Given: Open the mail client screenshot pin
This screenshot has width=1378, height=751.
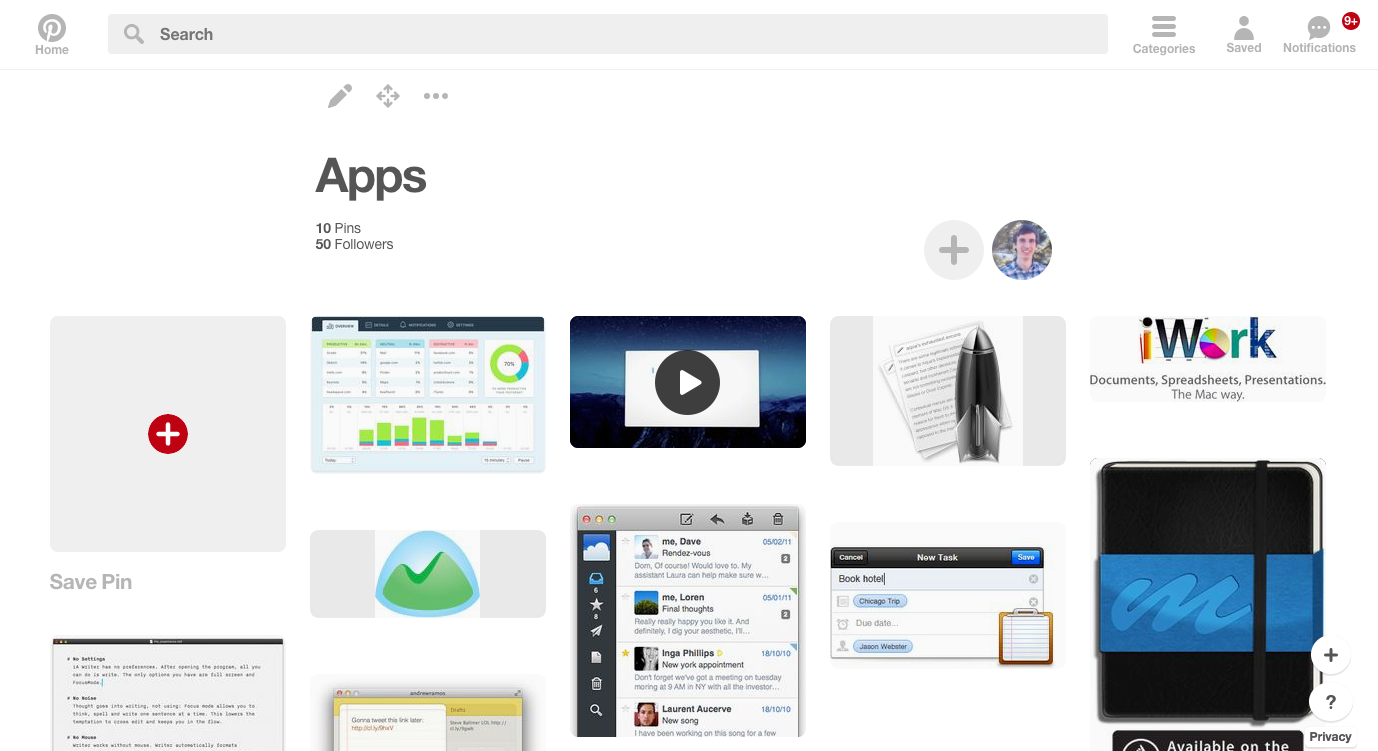Looking at the screenshot, I should (x=688, y=621).
